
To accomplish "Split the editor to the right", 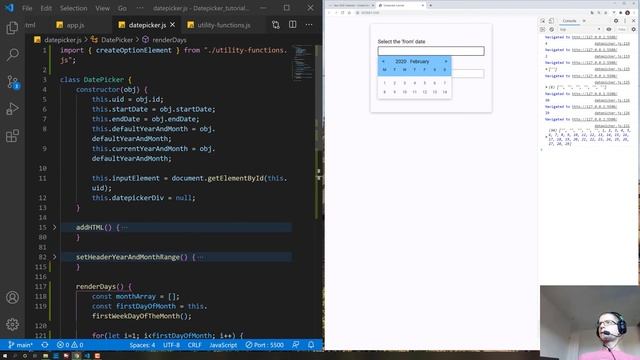I will pyautogui.click(x=293, y=25).
